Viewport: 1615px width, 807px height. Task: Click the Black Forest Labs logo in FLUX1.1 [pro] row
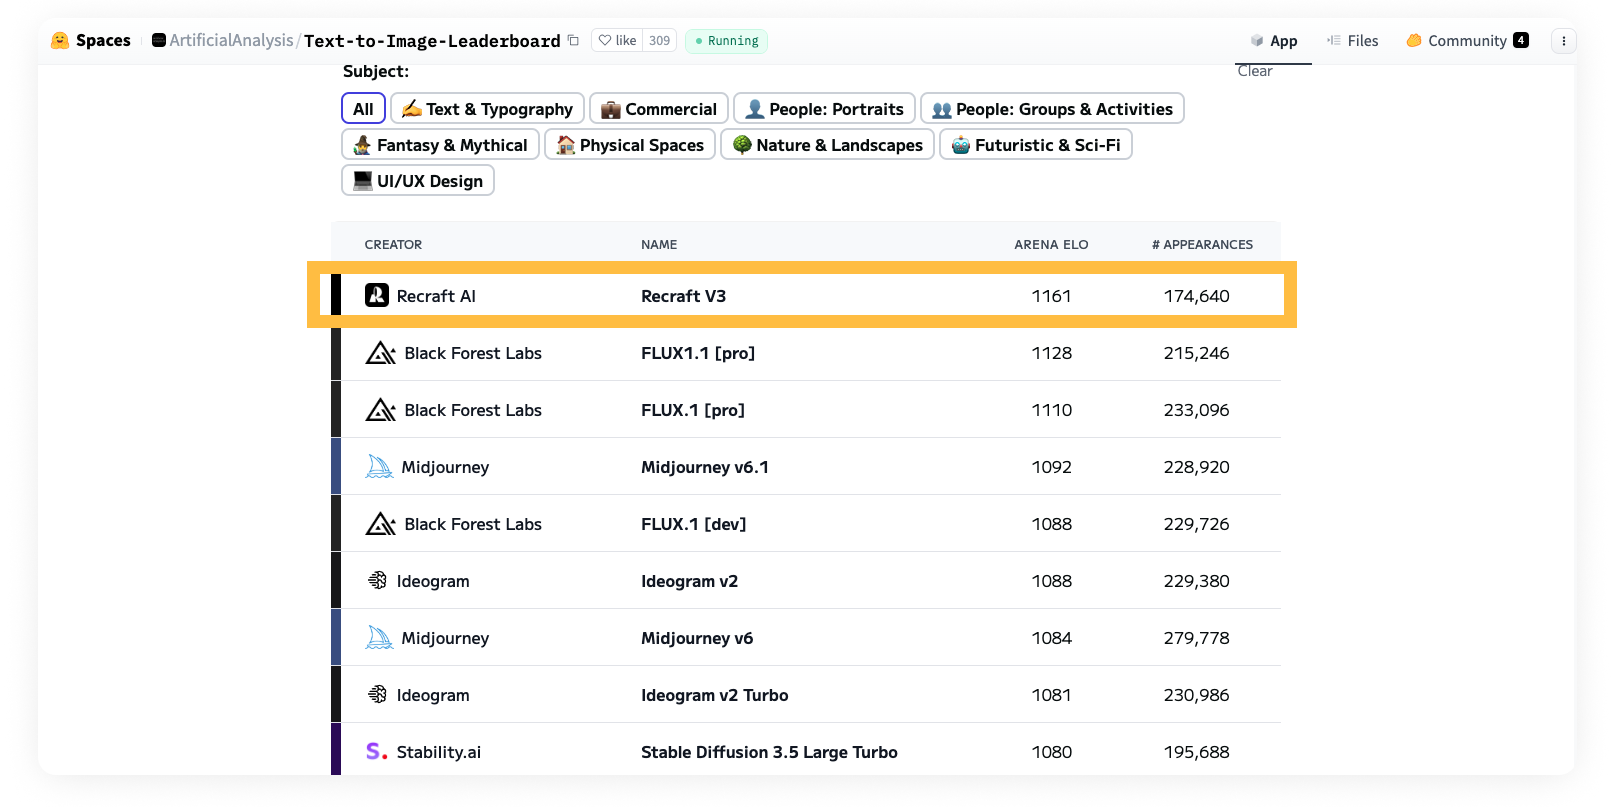pyautogui.click(x=381, y=353)
